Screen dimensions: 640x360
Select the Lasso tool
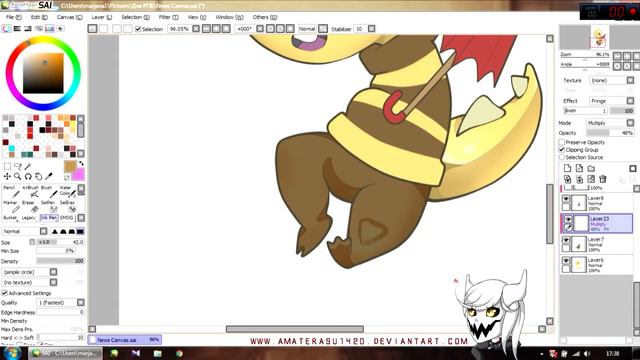point(18,167)
